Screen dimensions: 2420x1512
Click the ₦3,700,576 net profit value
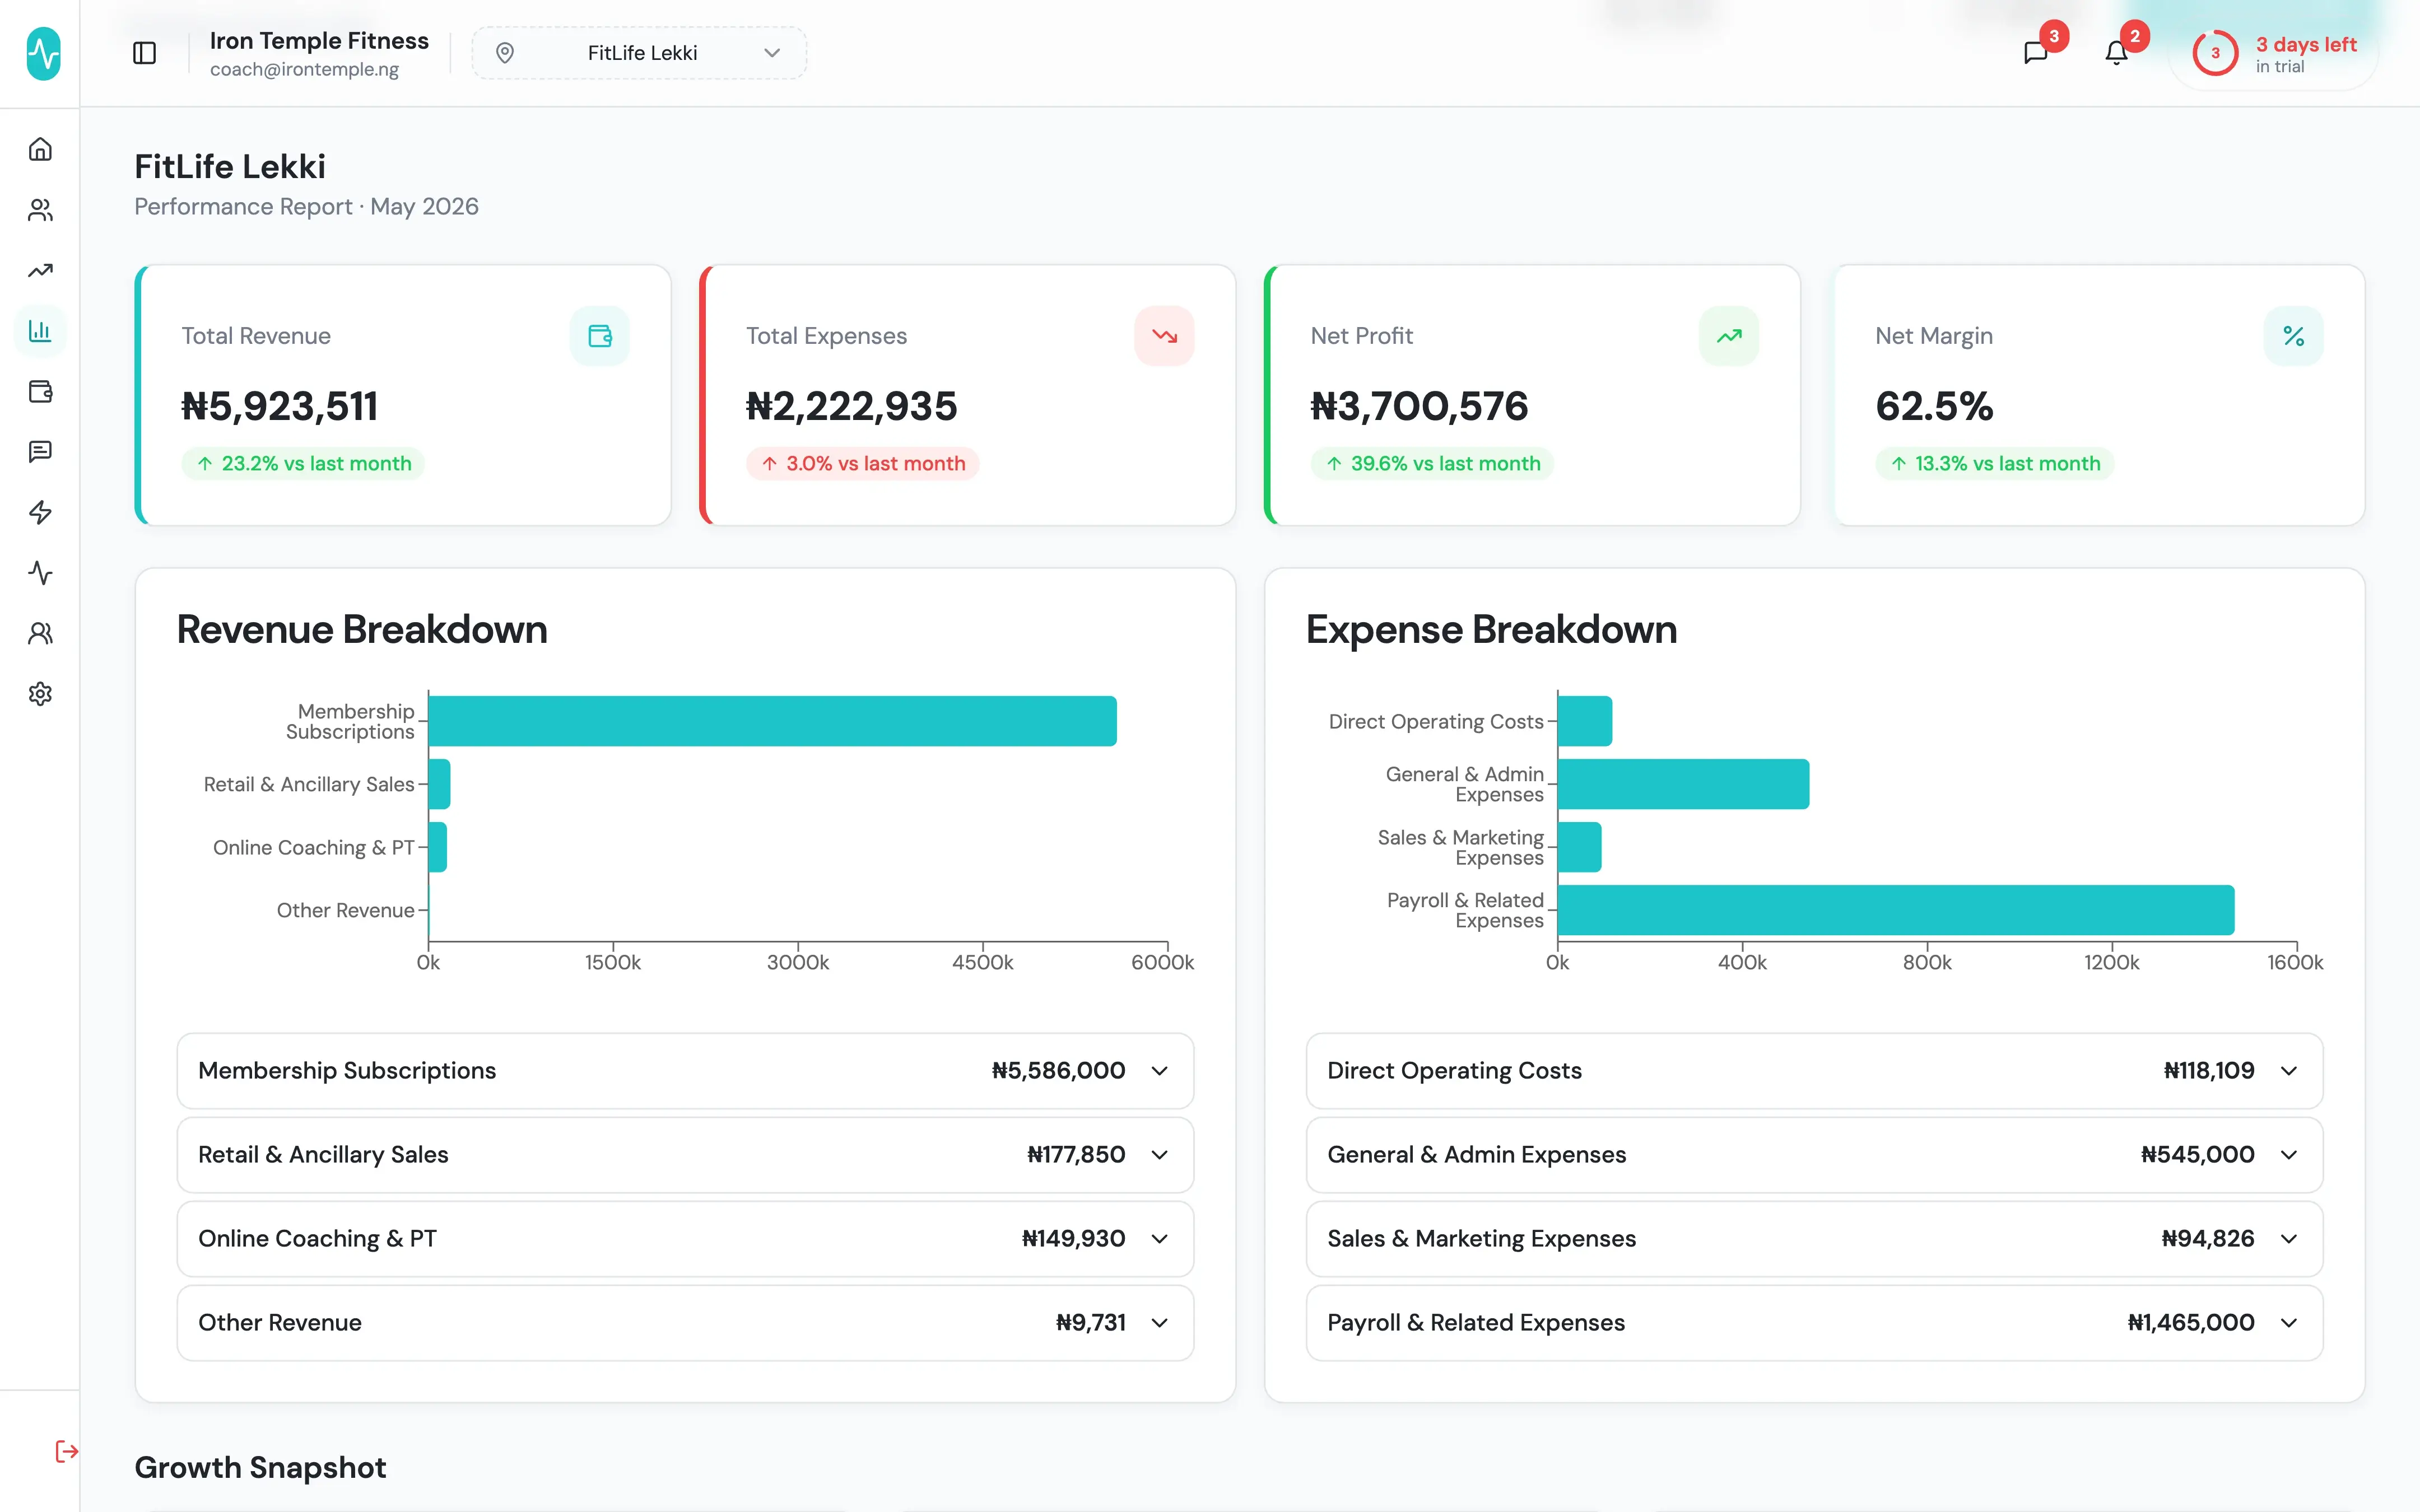pos(1419,406)
